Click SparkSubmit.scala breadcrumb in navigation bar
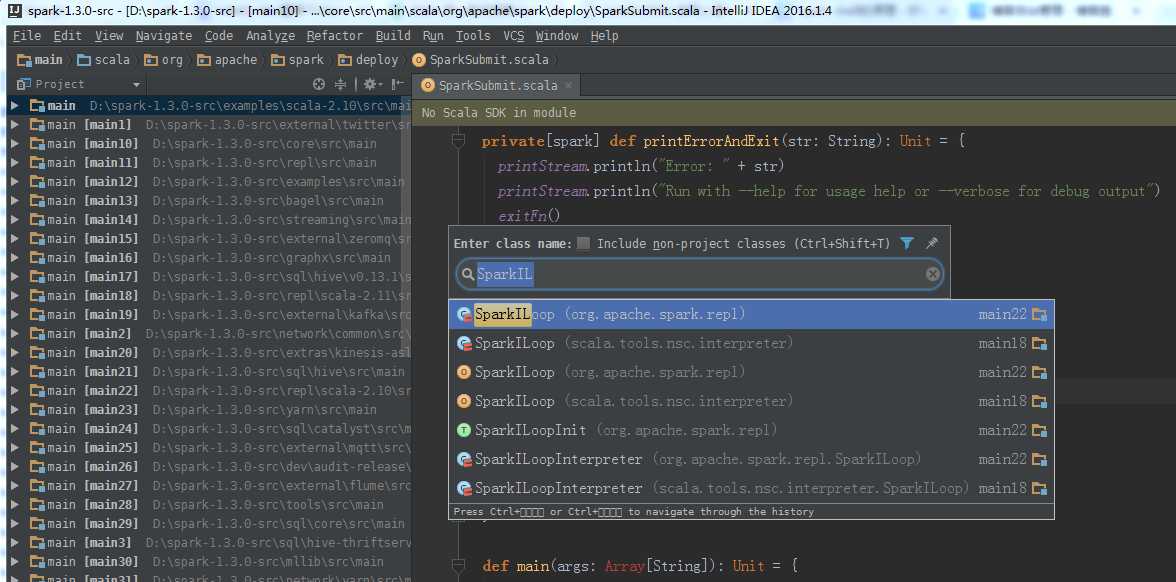This screenshot has width=1176, height=582. point(481,59)
